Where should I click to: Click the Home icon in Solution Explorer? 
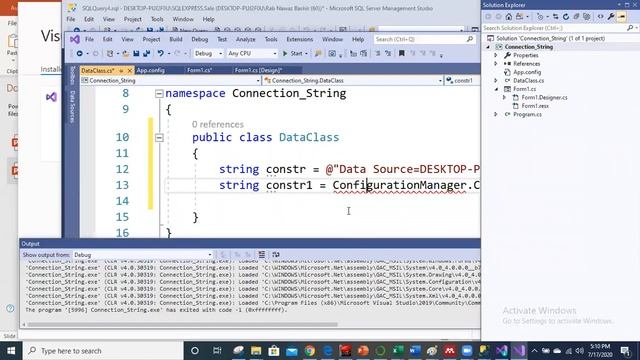509,17
